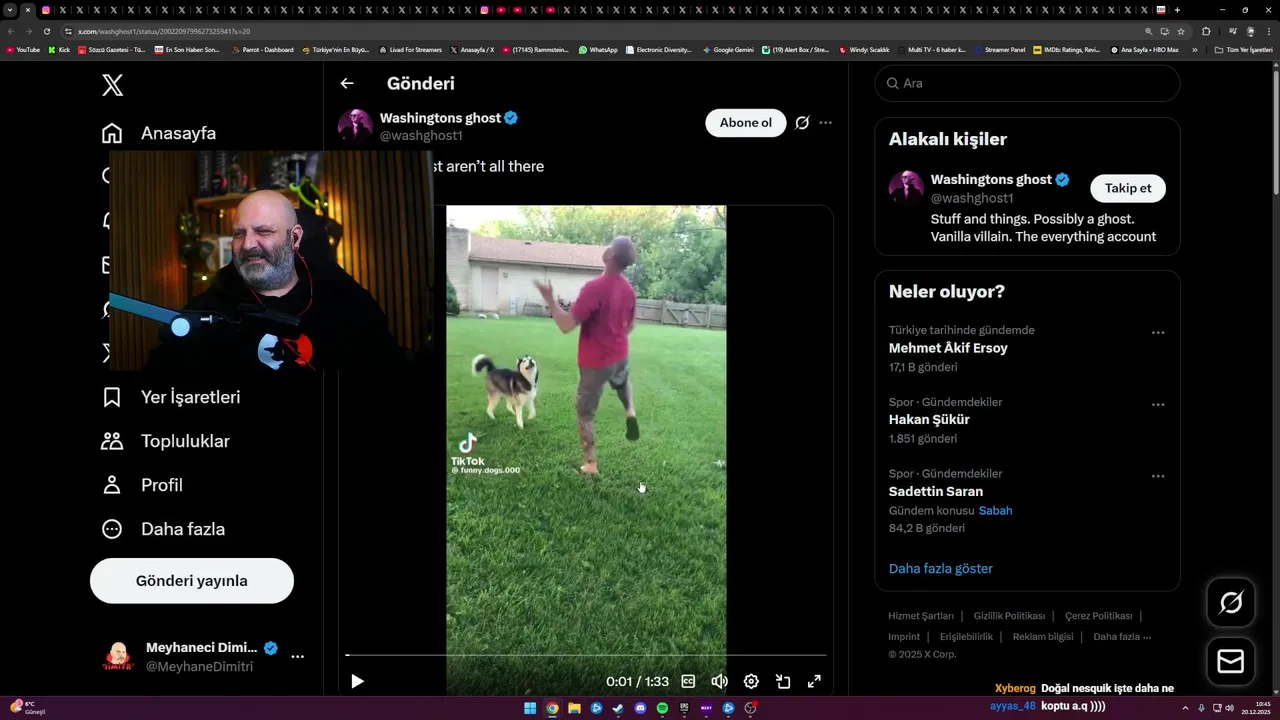Open the YouTube bookmark

pyautogui.click(x=23, y=49)
